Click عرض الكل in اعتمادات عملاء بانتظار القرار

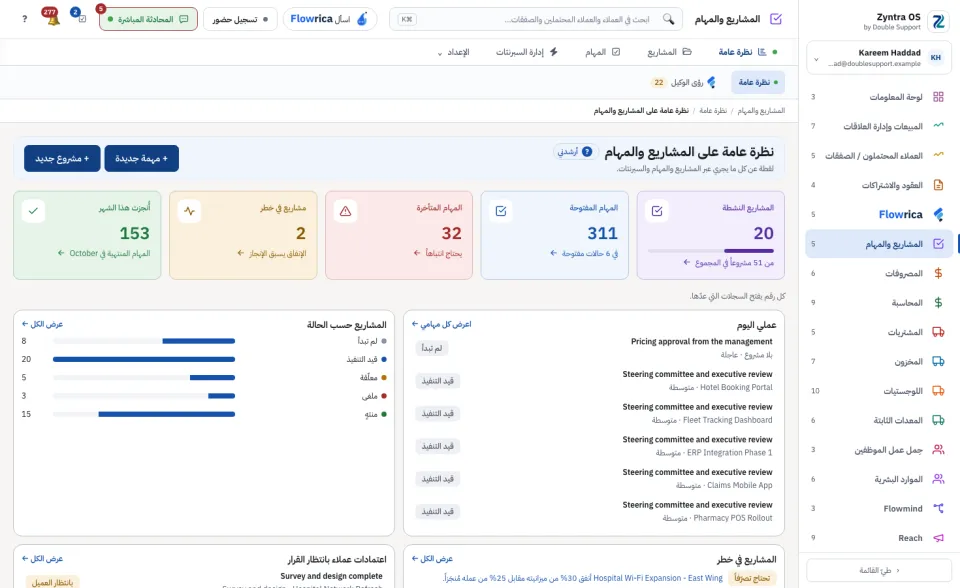[42, 559]
